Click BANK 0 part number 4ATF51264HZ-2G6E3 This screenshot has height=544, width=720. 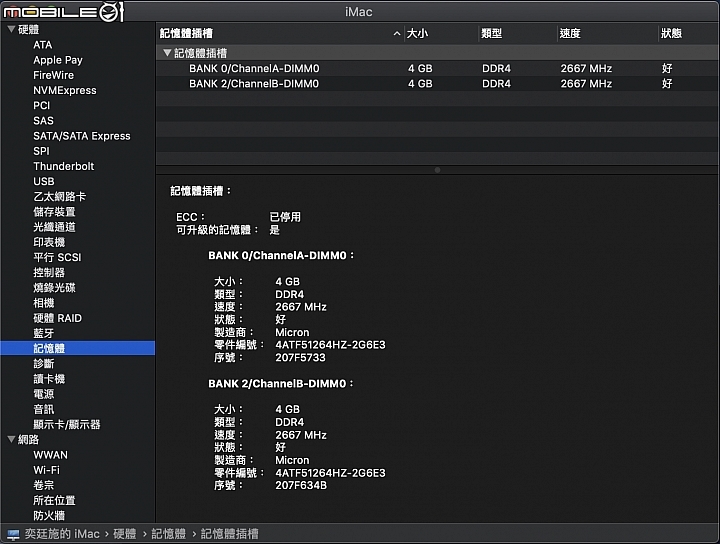(331, 345)
